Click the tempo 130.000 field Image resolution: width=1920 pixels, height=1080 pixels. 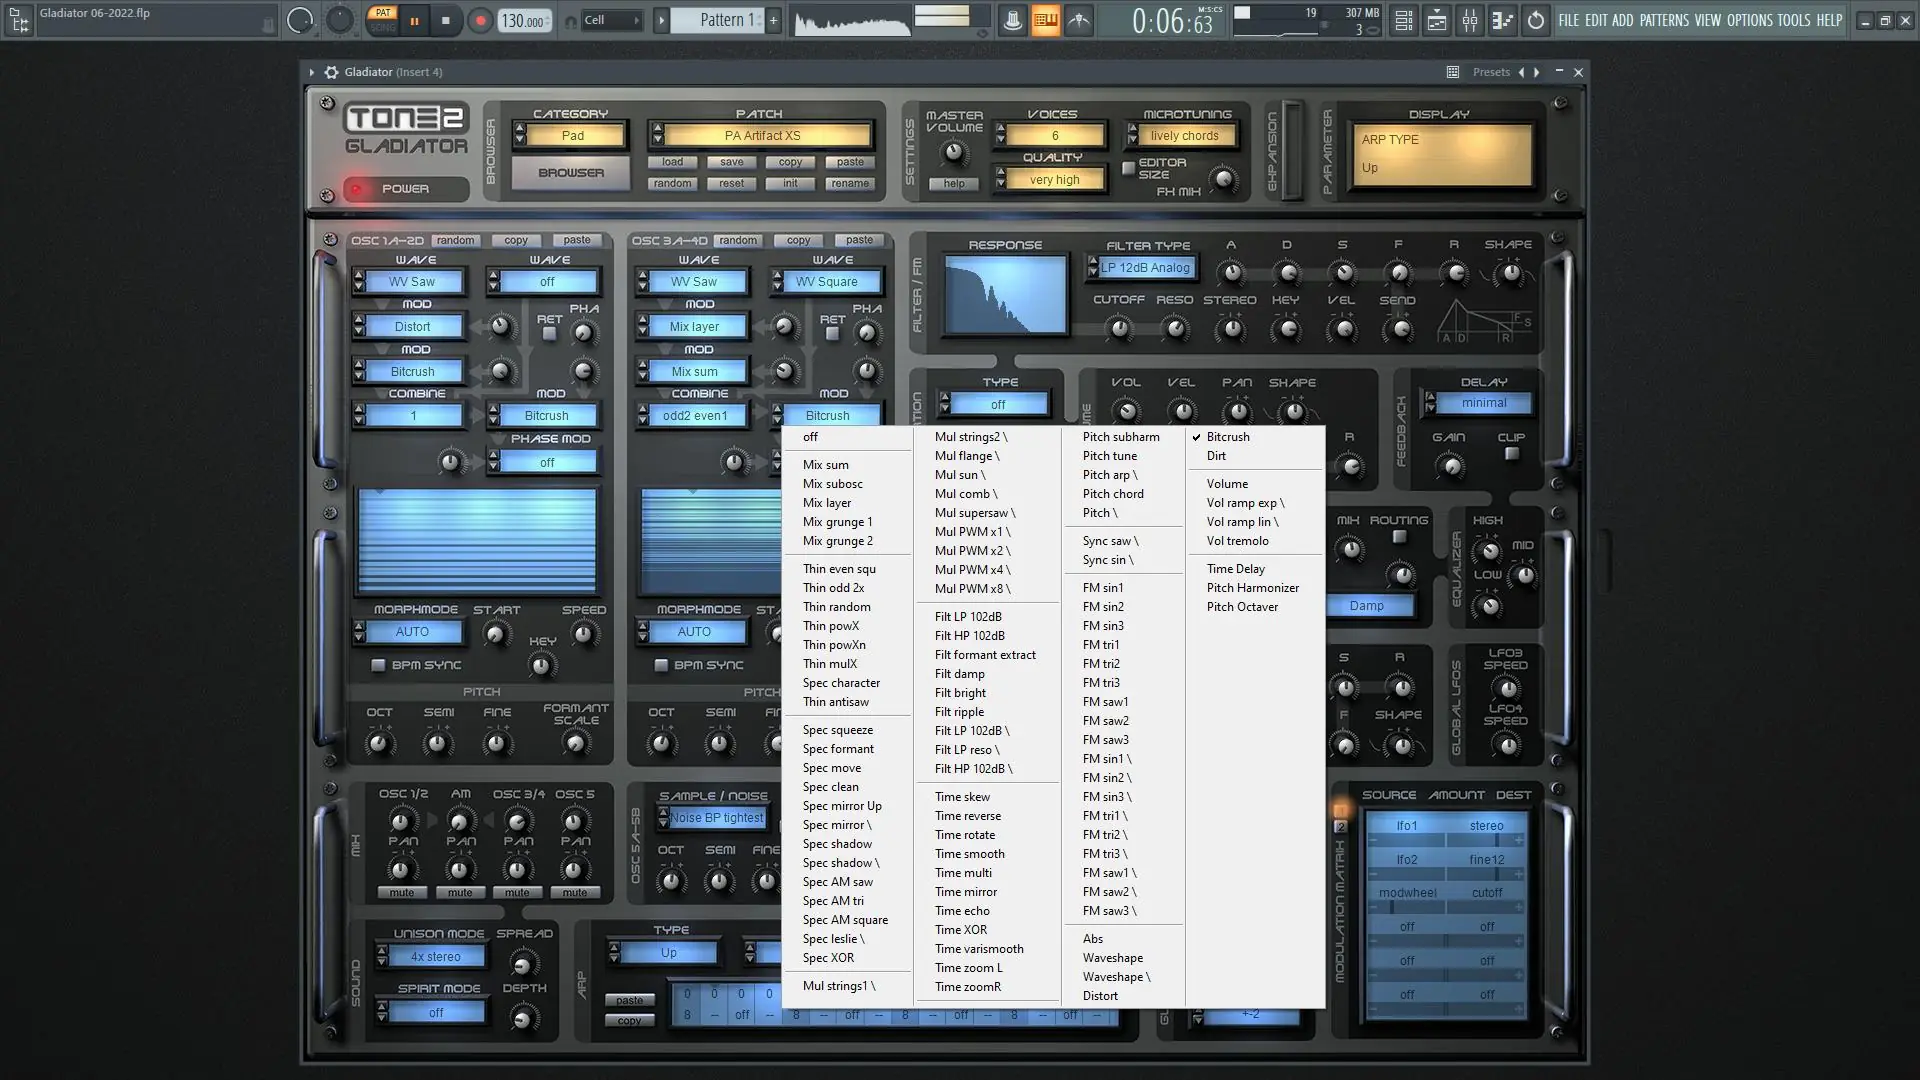(x=522, y=21)
